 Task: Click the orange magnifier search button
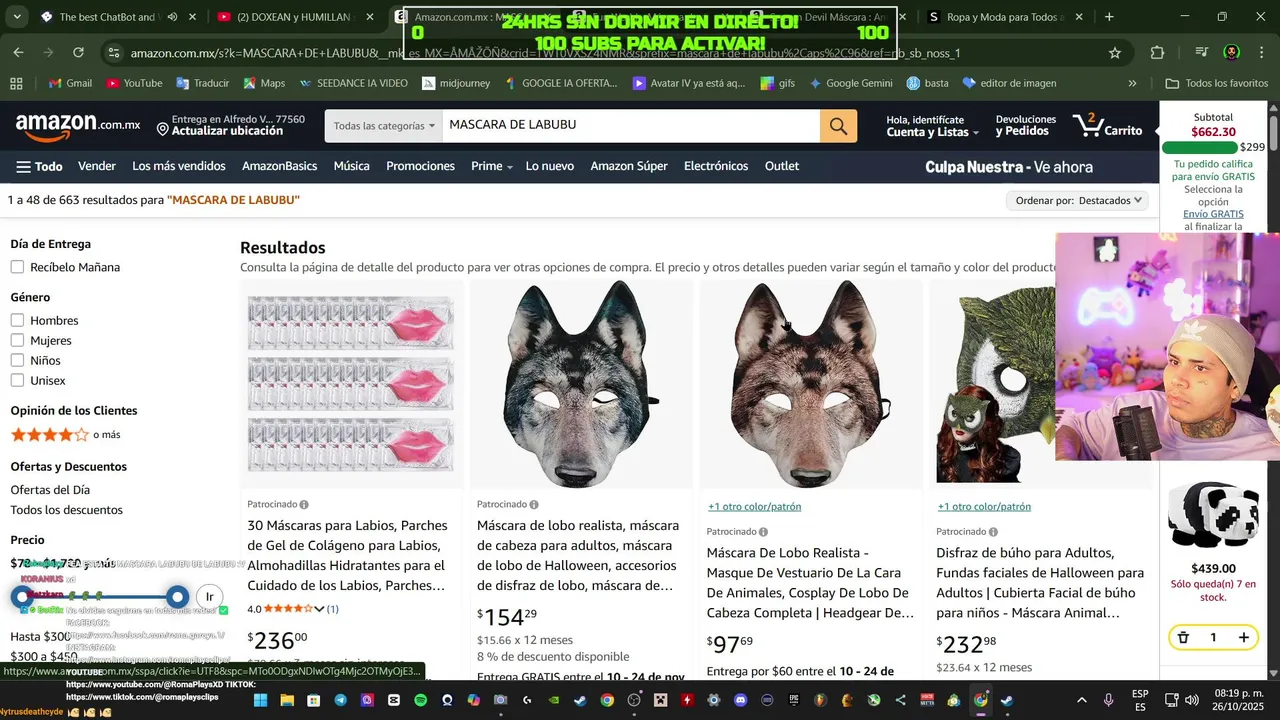(838, 126)
